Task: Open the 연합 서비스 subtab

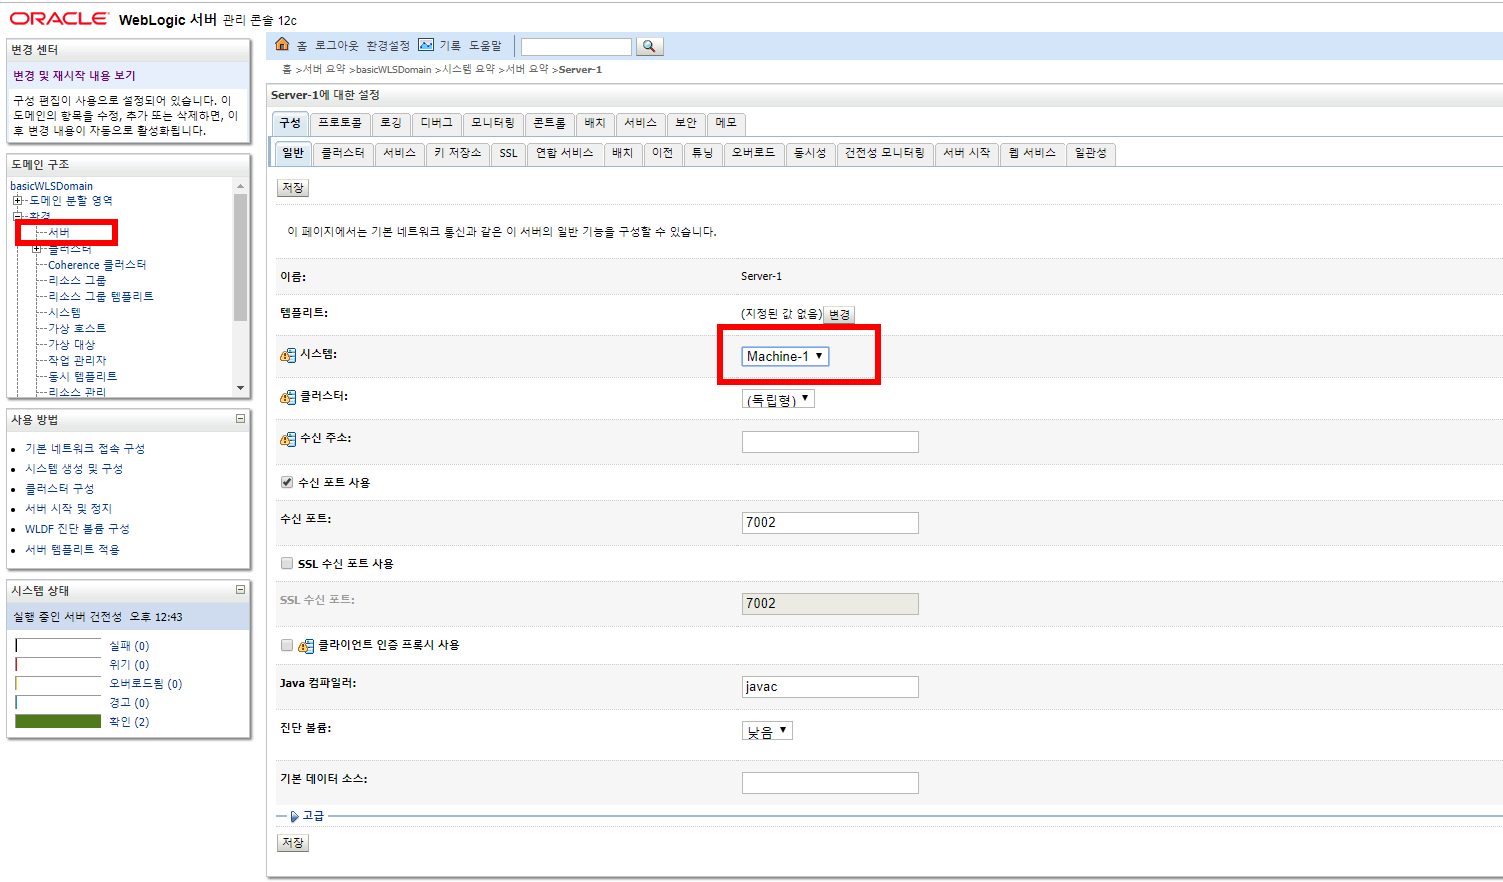Action: 565,153
